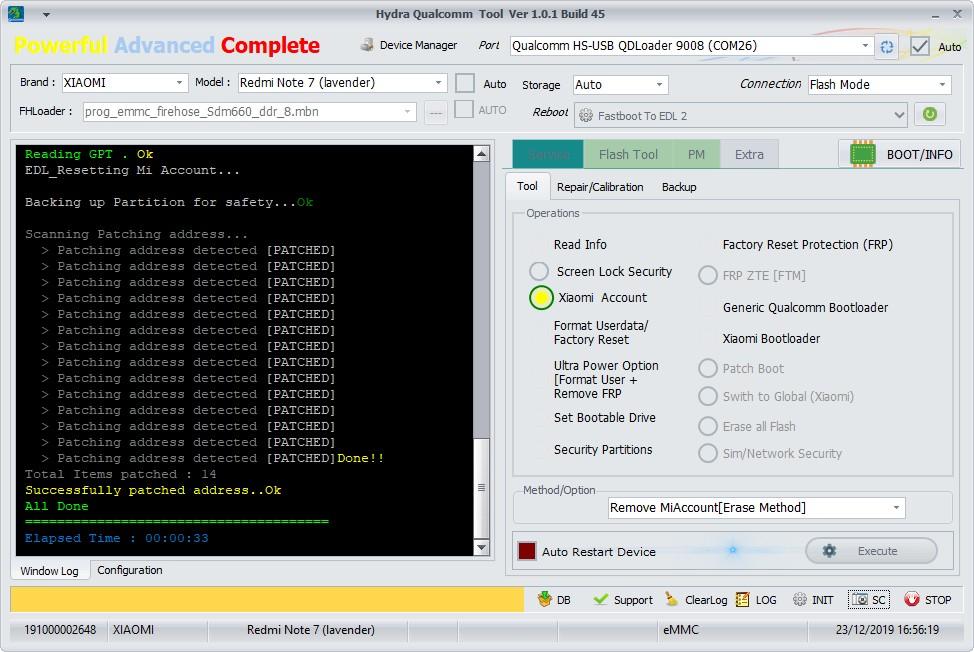Switch to the Flash Tool tab
Image resolution: width=974 pixels, height=652 pixels.
click(x=628, y=155)
